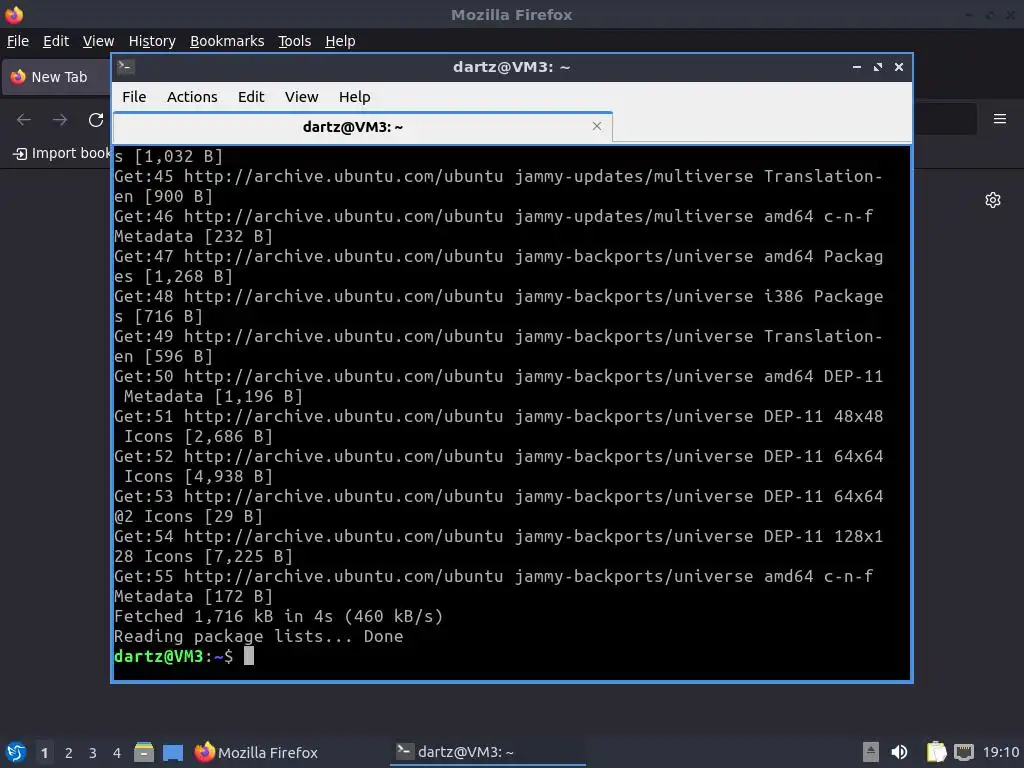Select the New Tab tab in Firefox
The width and height of the screenshot is (1024, 768).
[57, 77]
